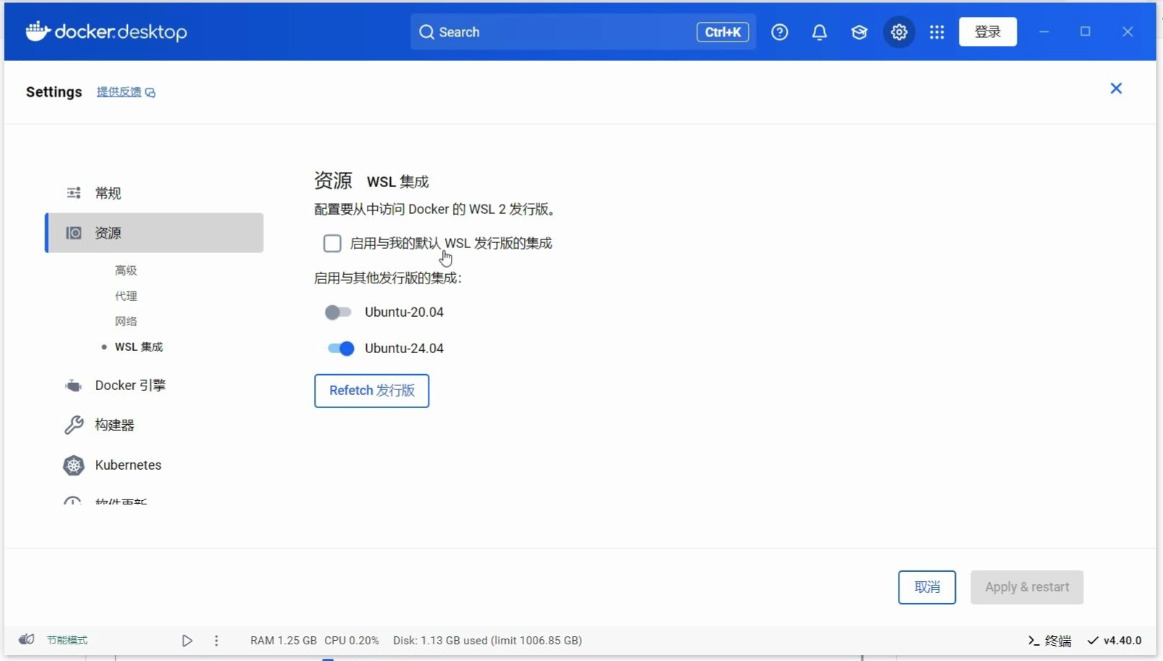Click the Ctrl+K shortcut badge
This screenshot has height=661, width=1163.
pyautogui.click(x=722, y=32)
